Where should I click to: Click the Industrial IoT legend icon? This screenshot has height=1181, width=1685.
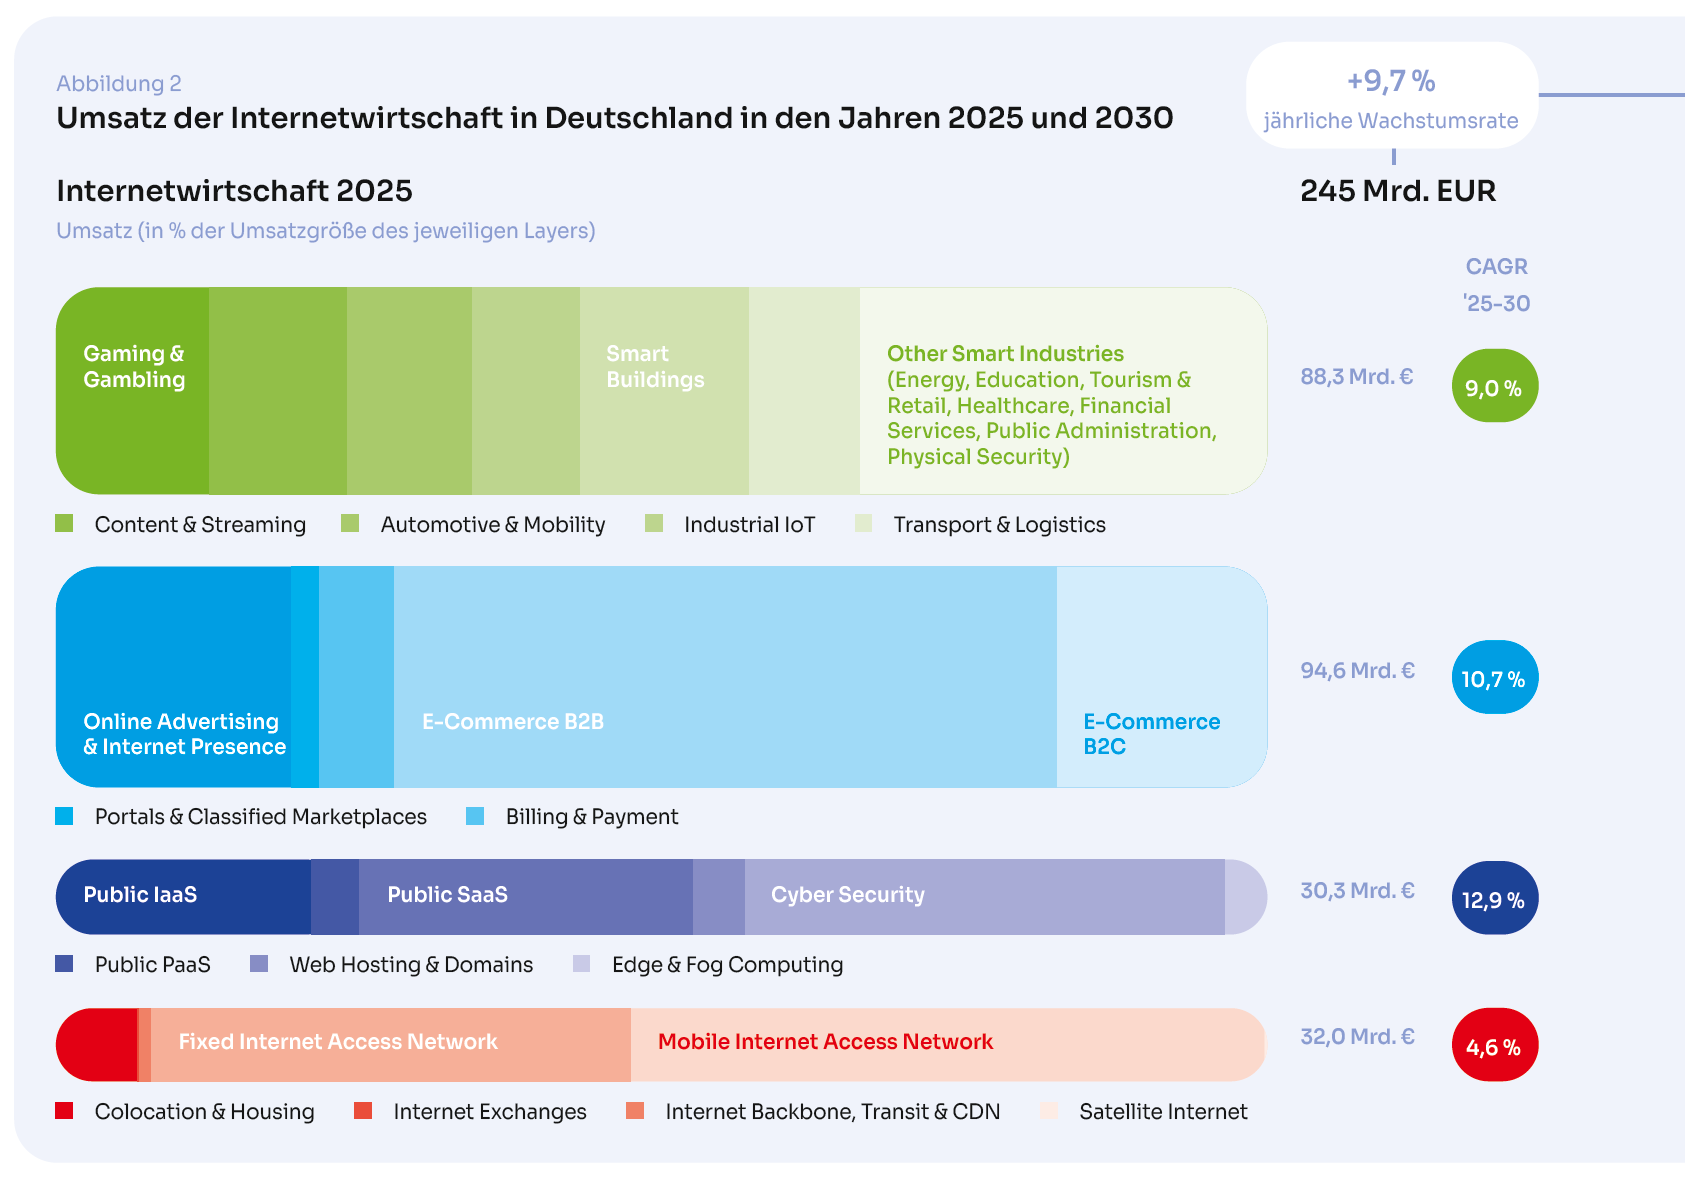pos(655,523)
